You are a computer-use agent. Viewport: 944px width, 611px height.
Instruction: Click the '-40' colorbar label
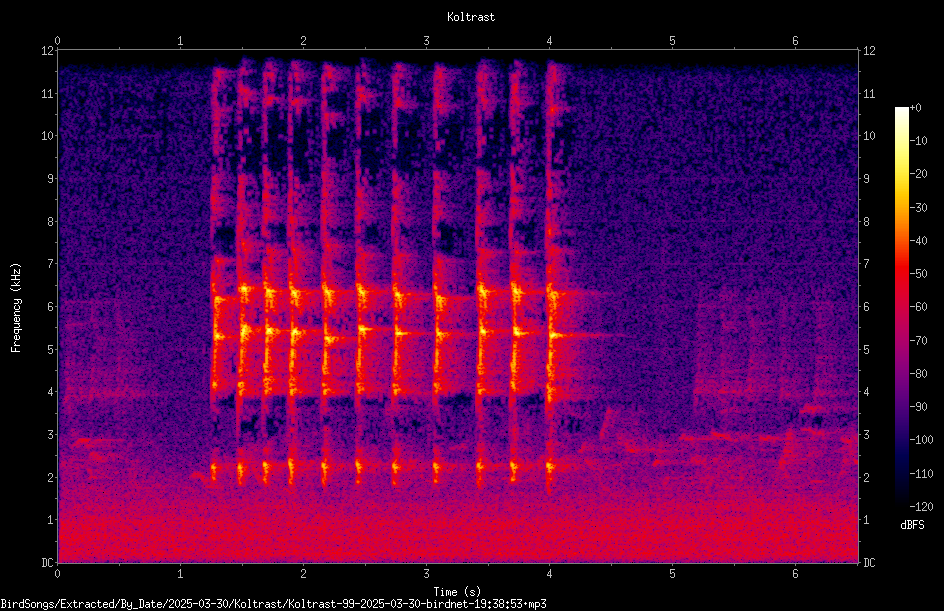(918, 241)
